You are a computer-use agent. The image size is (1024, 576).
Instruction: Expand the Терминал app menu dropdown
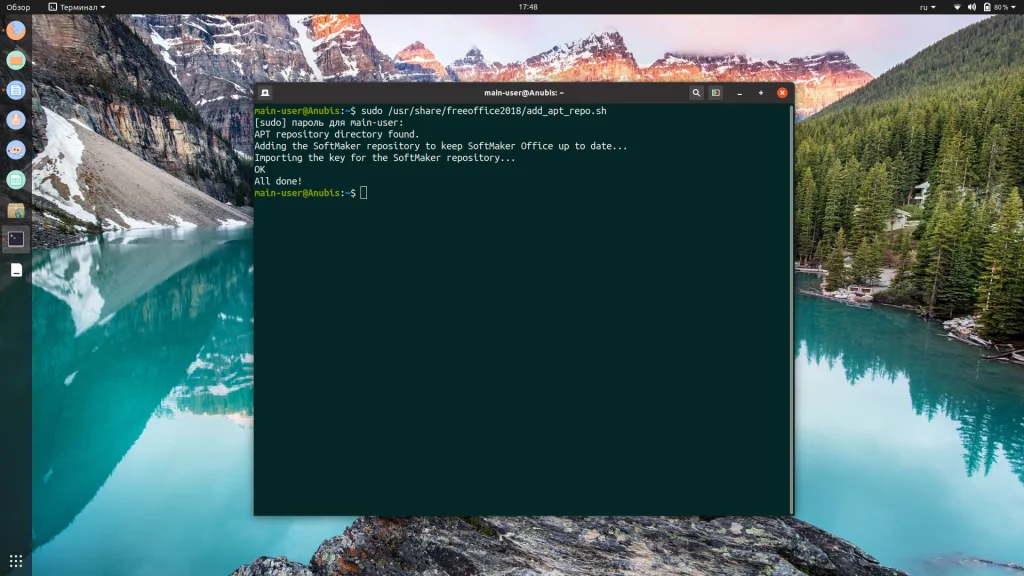point(77,7)
